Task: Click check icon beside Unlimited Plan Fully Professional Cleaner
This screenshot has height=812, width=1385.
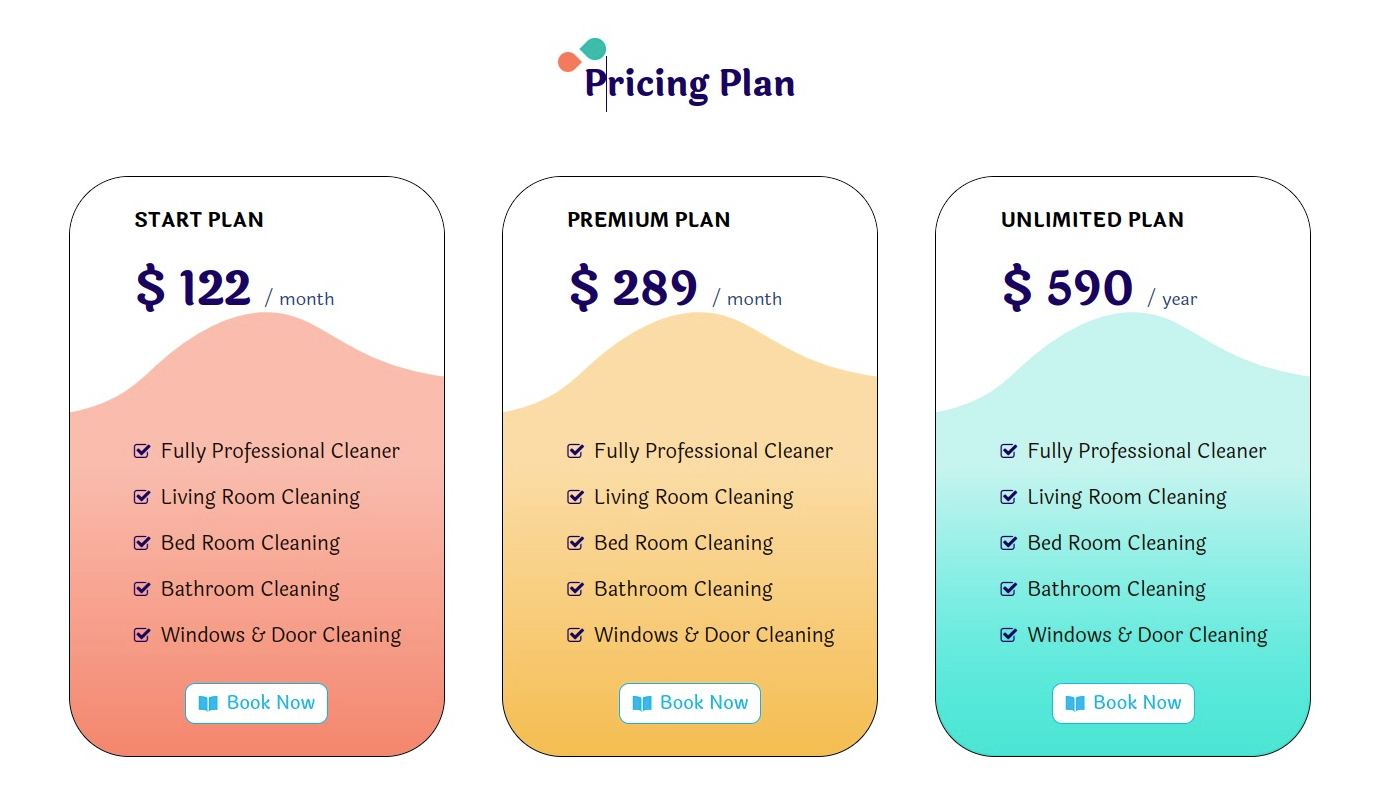Action: [x=1009, y=451]
